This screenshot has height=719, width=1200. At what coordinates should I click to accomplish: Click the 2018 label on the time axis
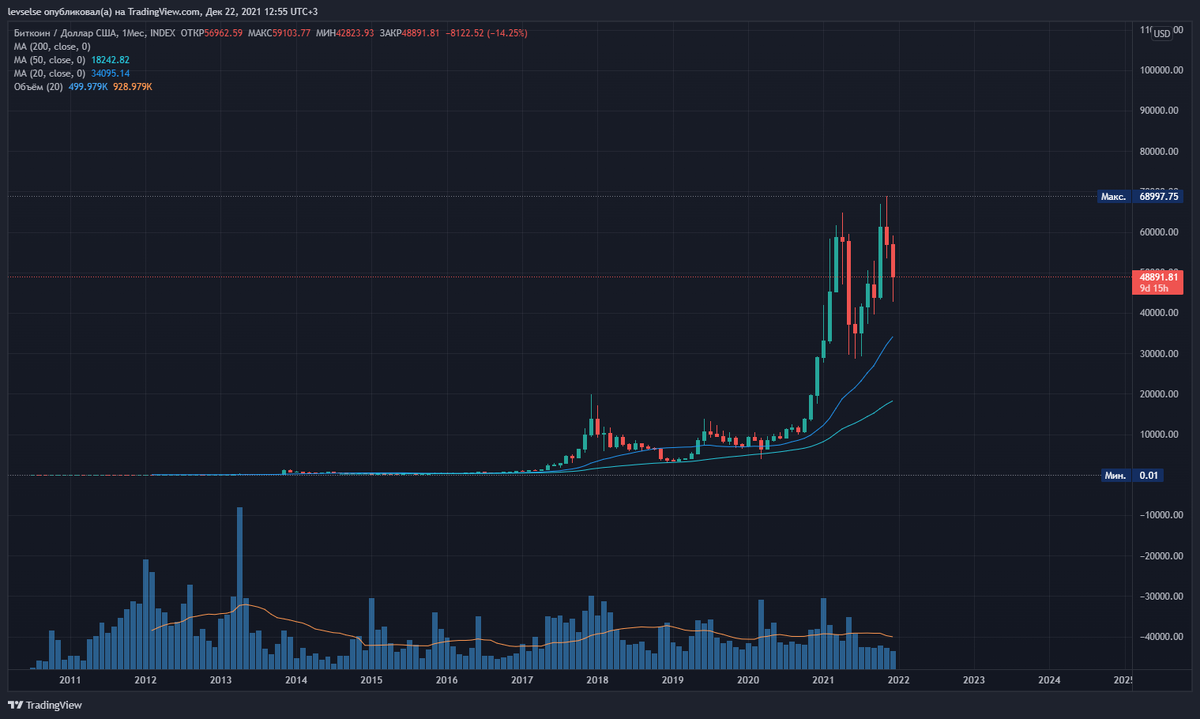[597, 680]
